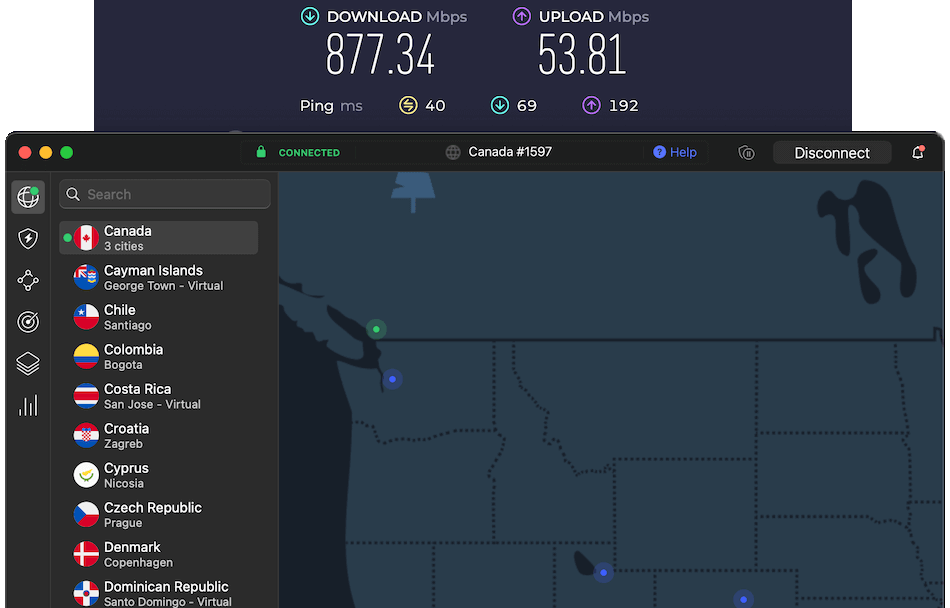
Task: Open Meshnet nodes sidebar icon
Action: point(28,280)
